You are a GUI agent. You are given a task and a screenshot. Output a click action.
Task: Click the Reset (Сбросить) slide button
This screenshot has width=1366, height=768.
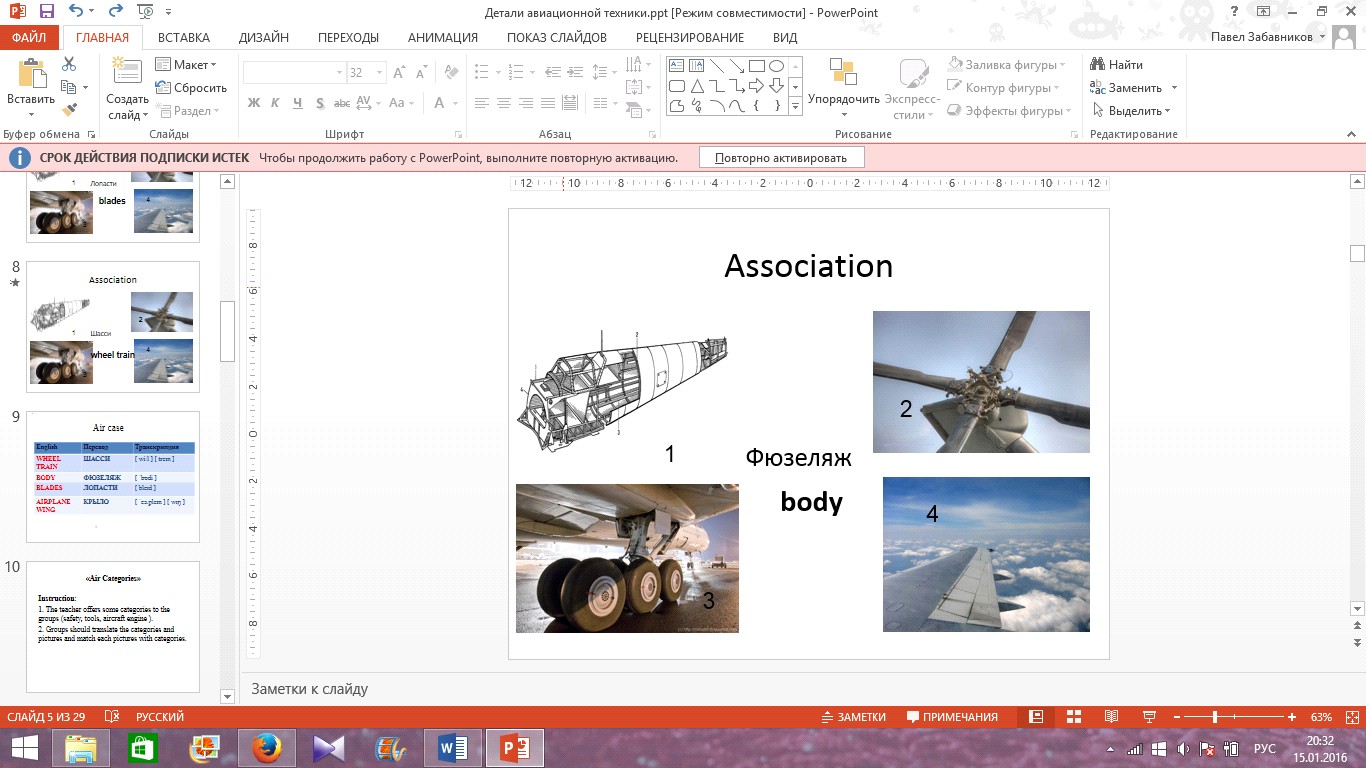pos(191,88)
